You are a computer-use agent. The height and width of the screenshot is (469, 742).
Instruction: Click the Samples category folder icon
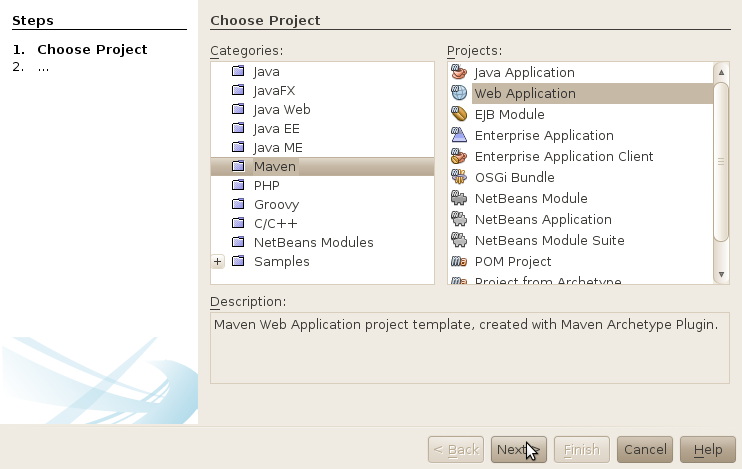pos(238,261)
